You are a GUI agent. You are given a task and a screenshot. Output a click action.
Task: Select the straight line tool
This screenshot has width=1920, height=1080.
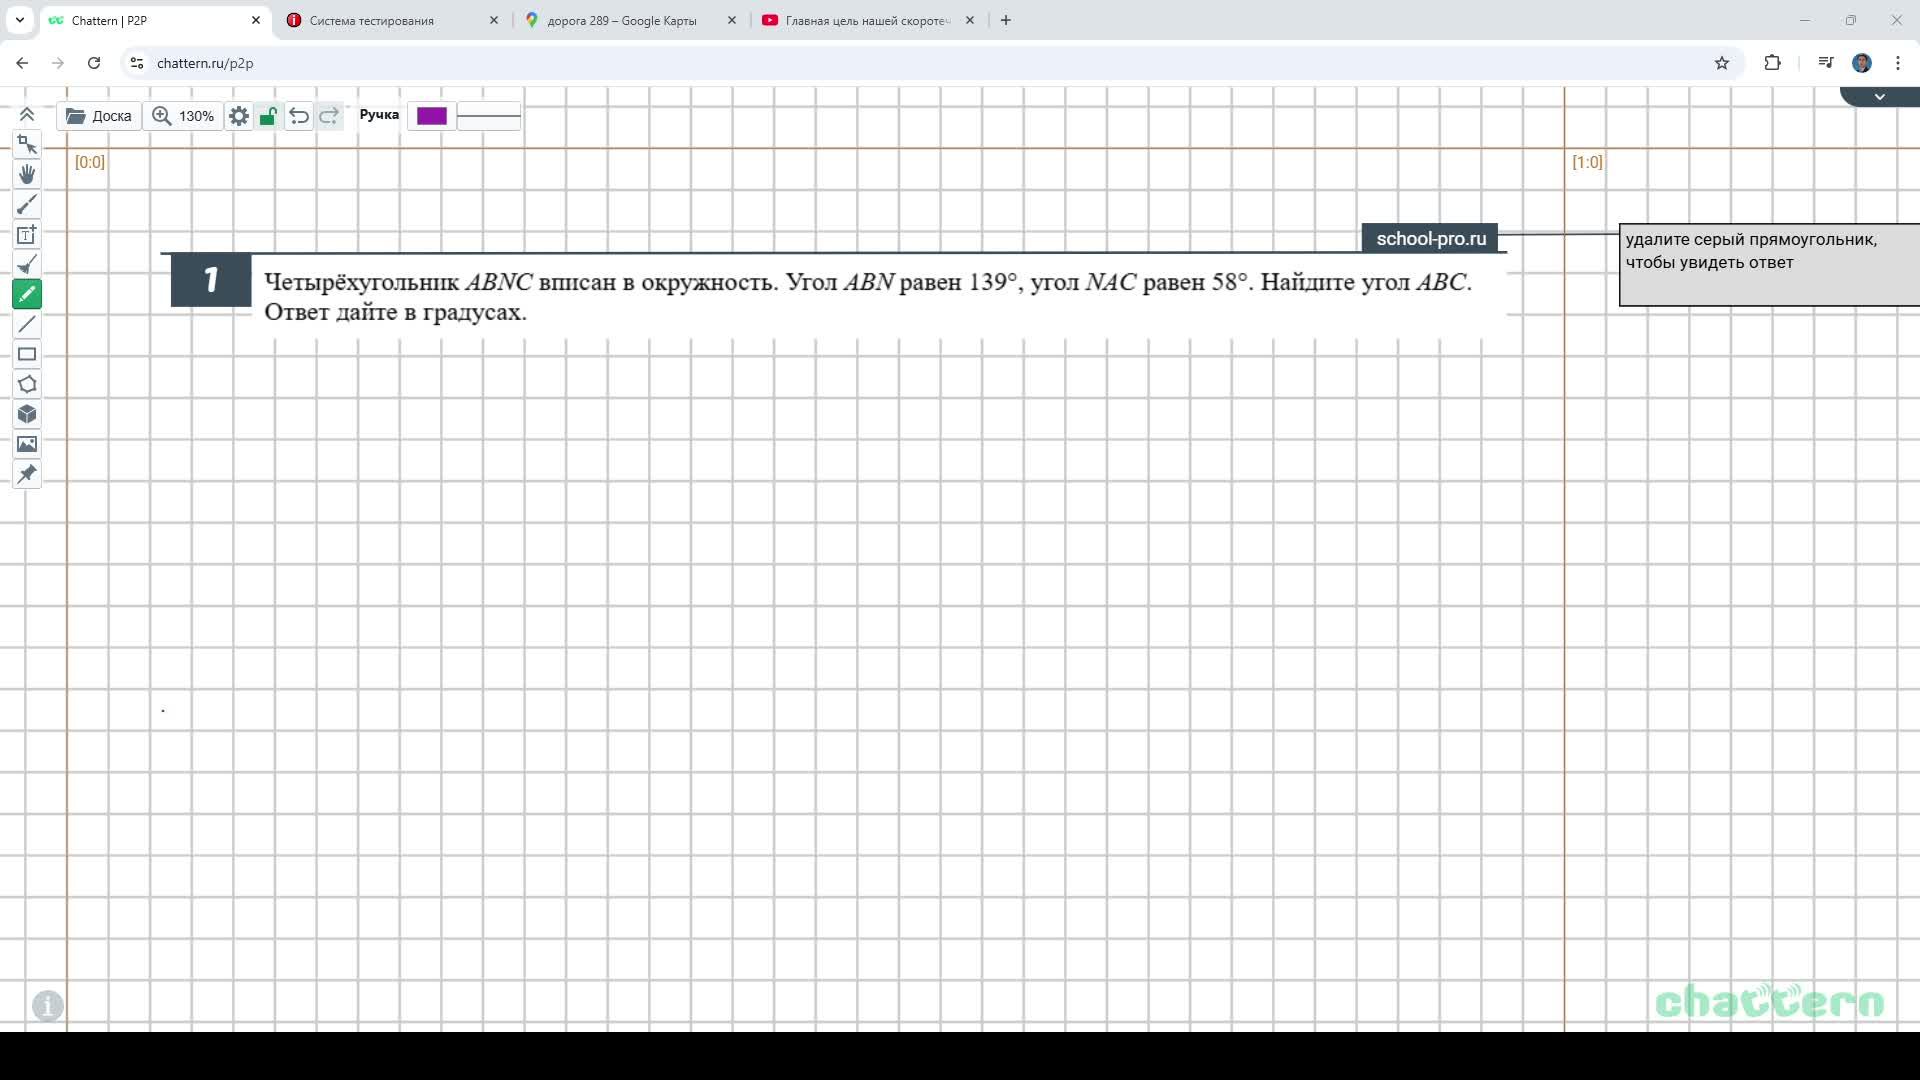coord(27,324)
